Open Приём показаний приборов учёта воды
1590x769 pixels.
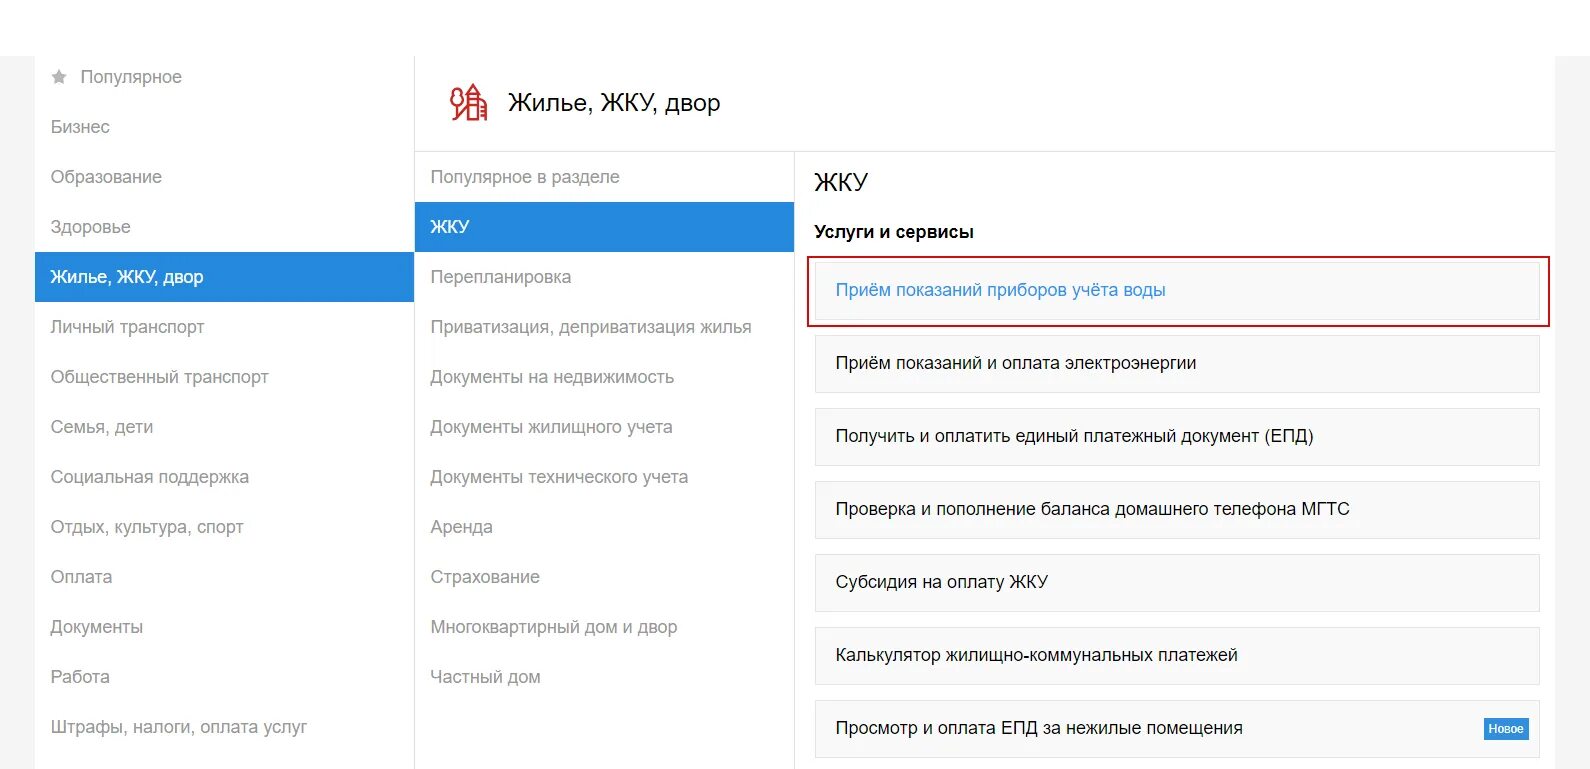tap(1177, 291)
